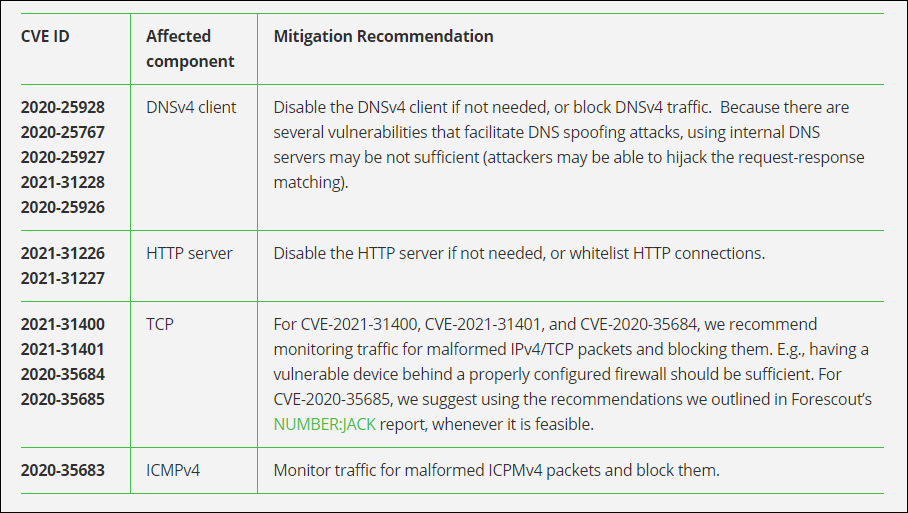Select CVE entry 2020-25927
Viewport: 908px width, 513px height.
(63, 157)
